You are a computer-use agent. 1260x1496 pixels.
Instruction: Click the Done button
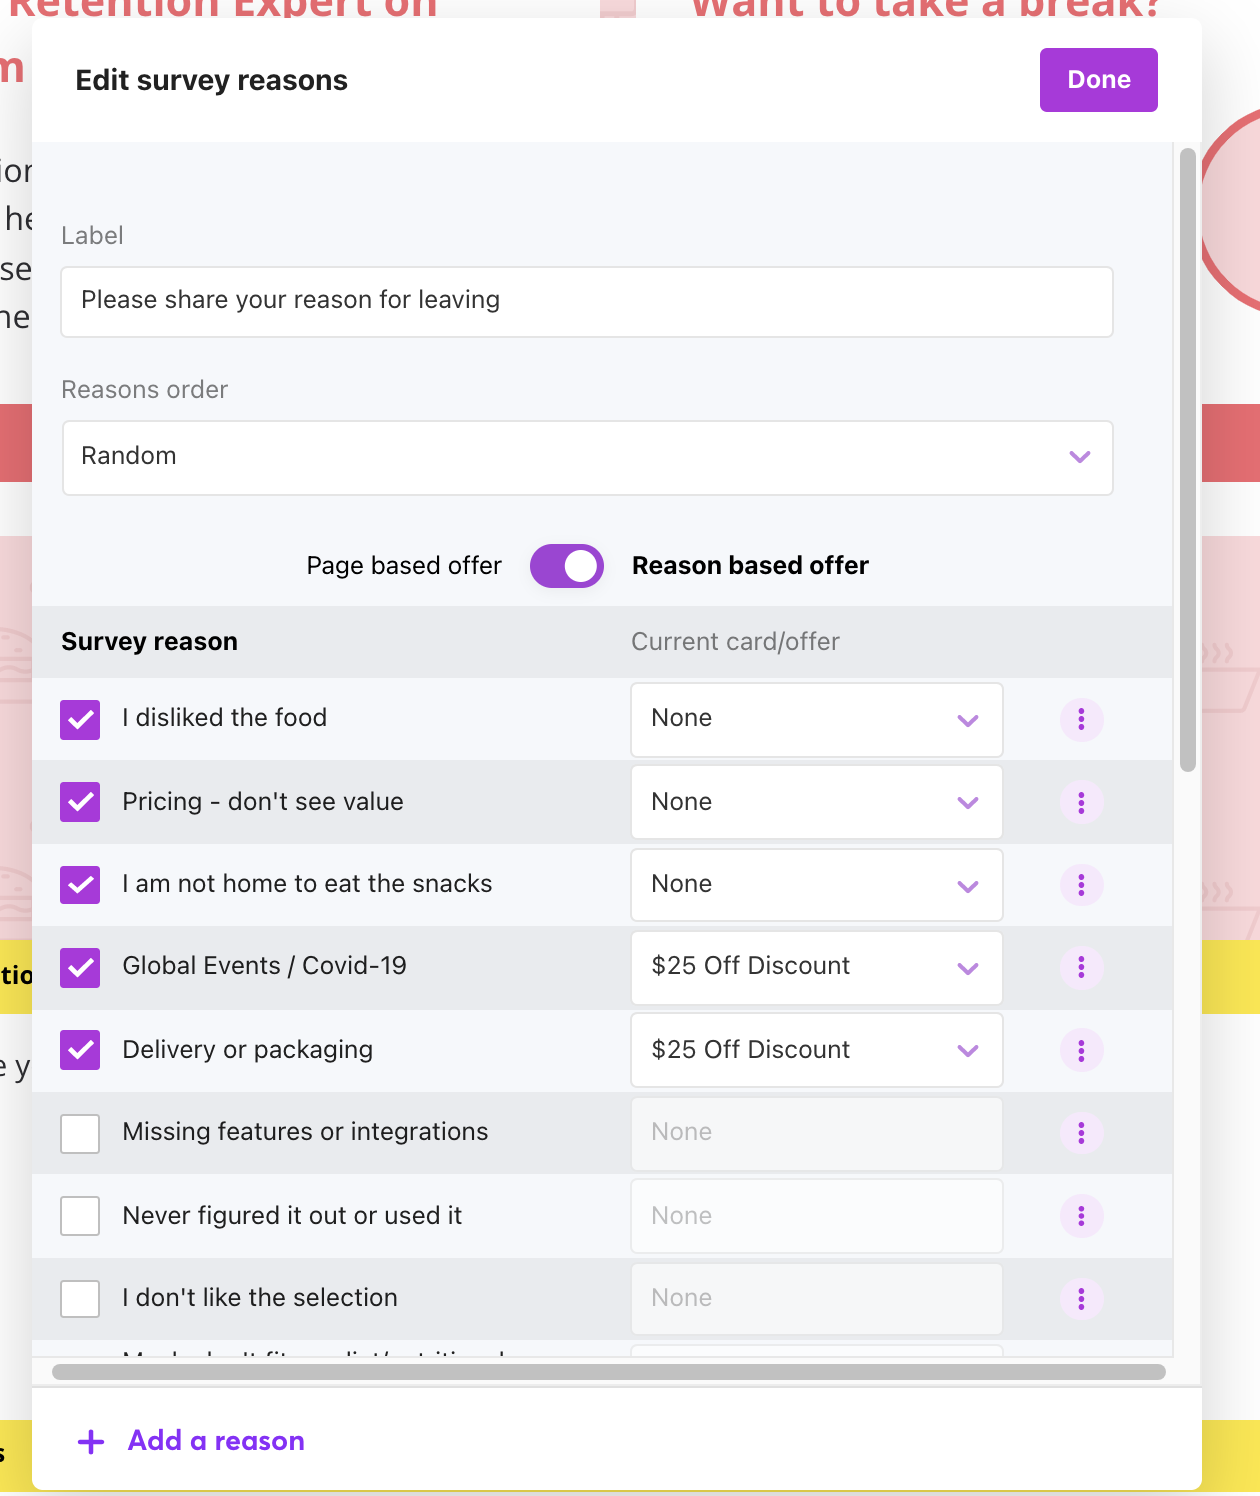1098,80
